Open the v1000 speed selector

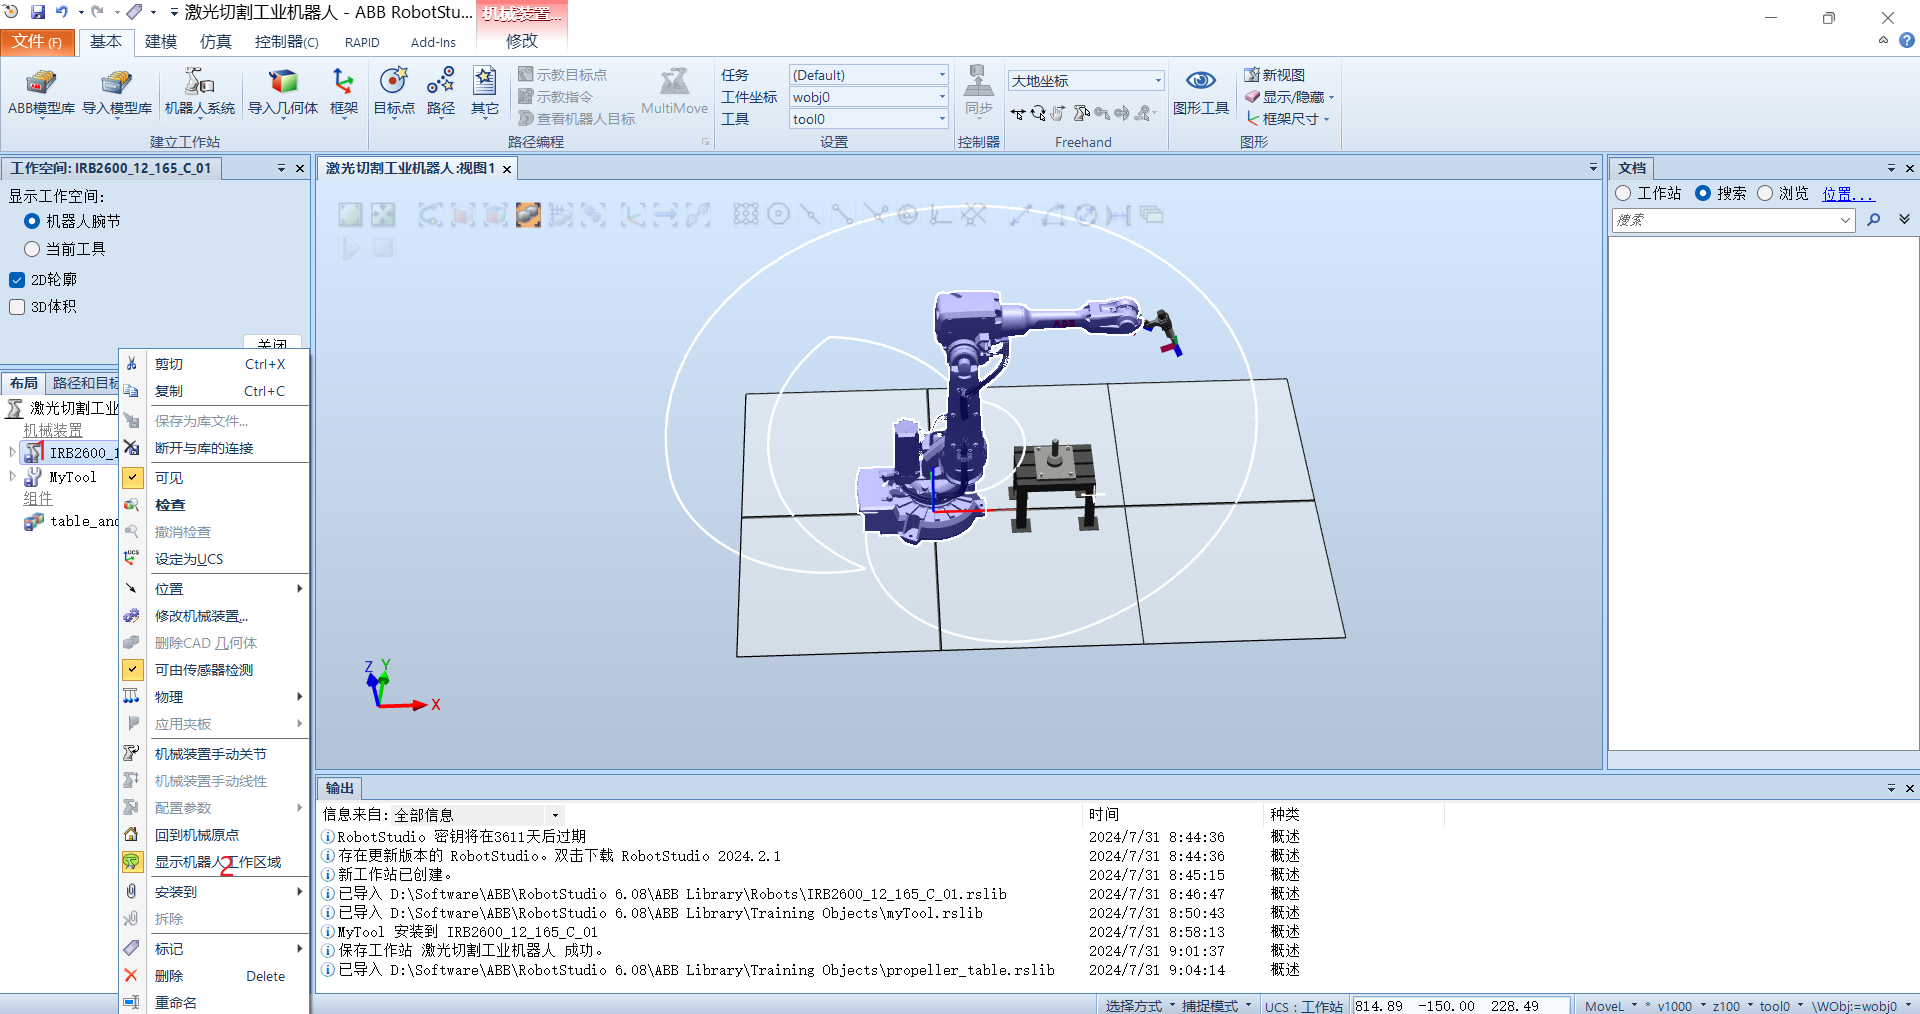point(1681,1006)
